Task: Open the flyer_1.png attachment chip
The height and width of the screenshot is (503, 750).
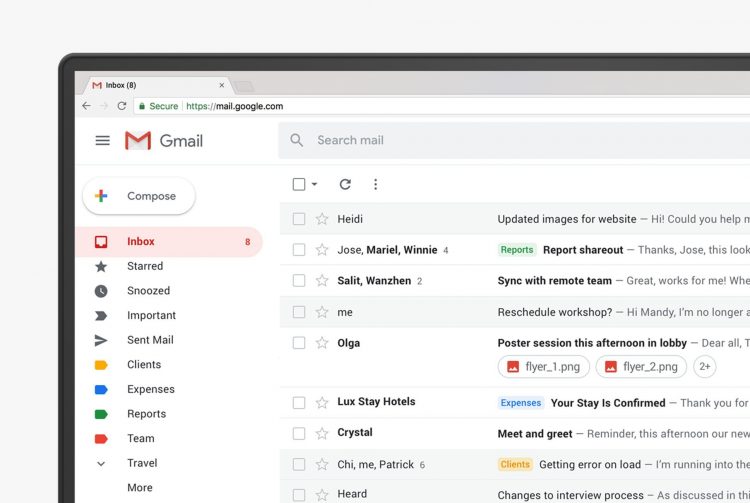Action: tap(543, 367)
